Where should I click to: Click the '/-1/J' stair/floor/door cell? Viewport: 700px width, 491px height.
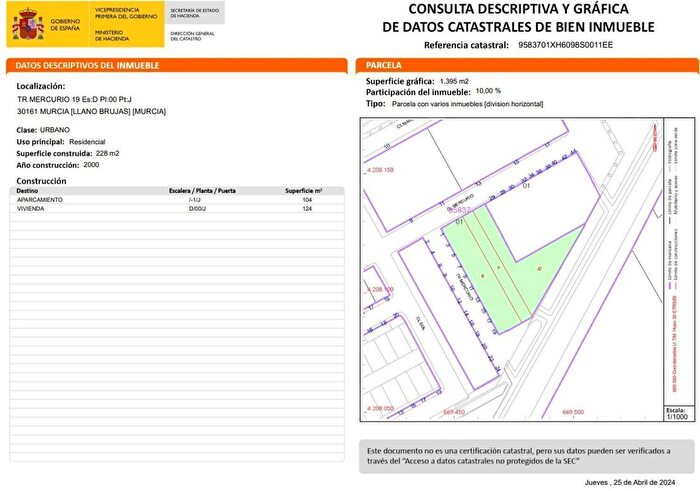click(x=195, y=200)
